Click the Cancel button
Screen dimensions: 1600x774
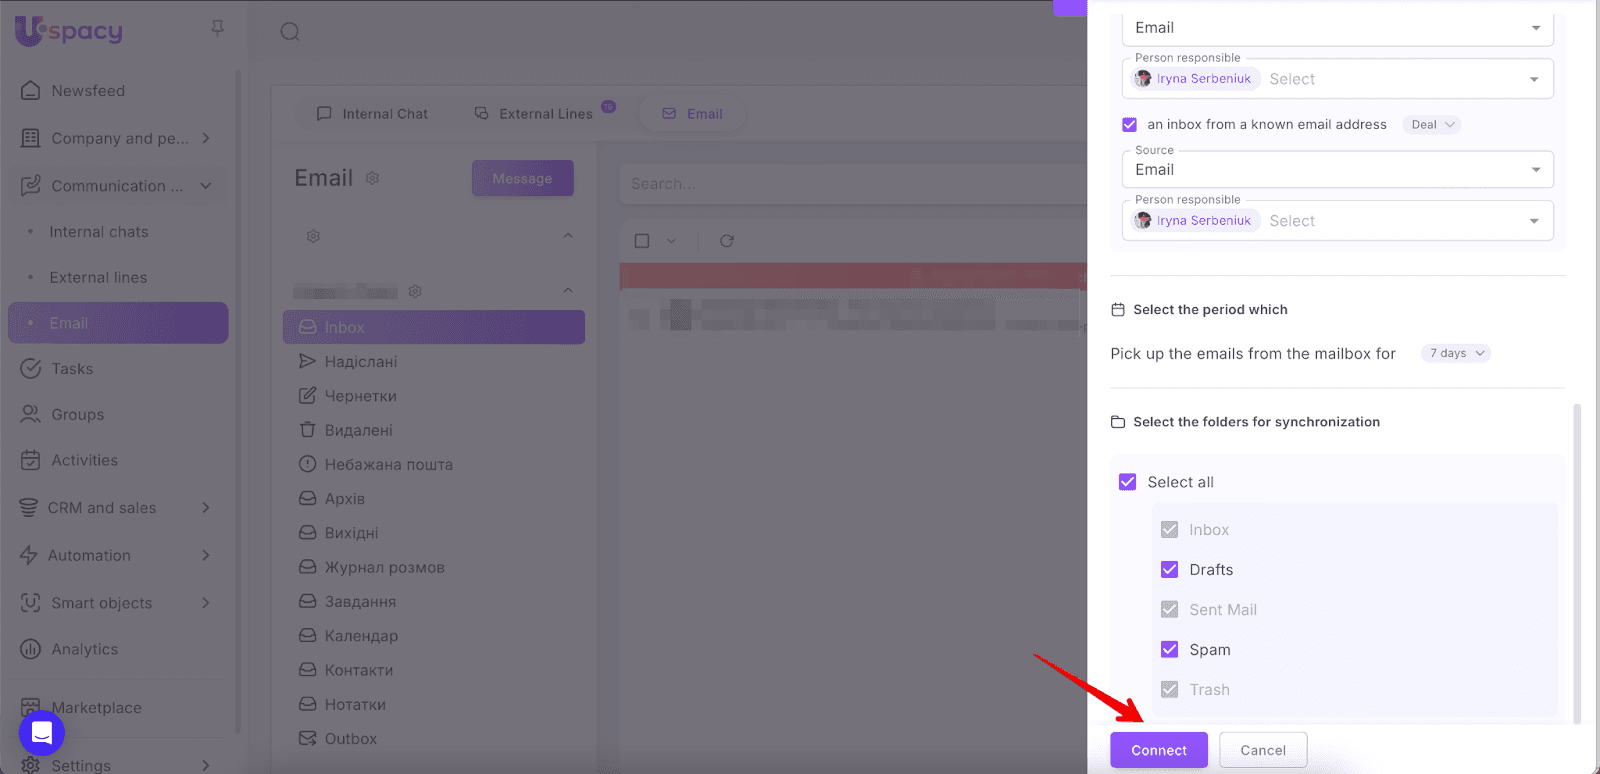(x=1263, y=750)
